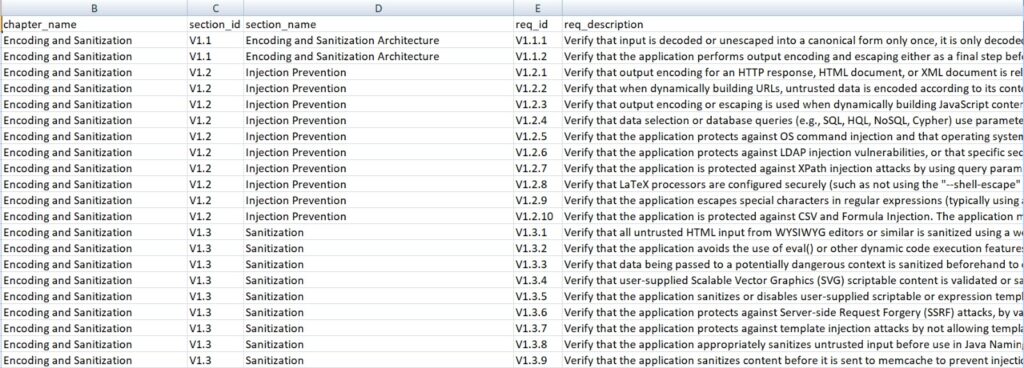
Task: Select cell with req_id V1.3.1
Action: click(537, 232)
